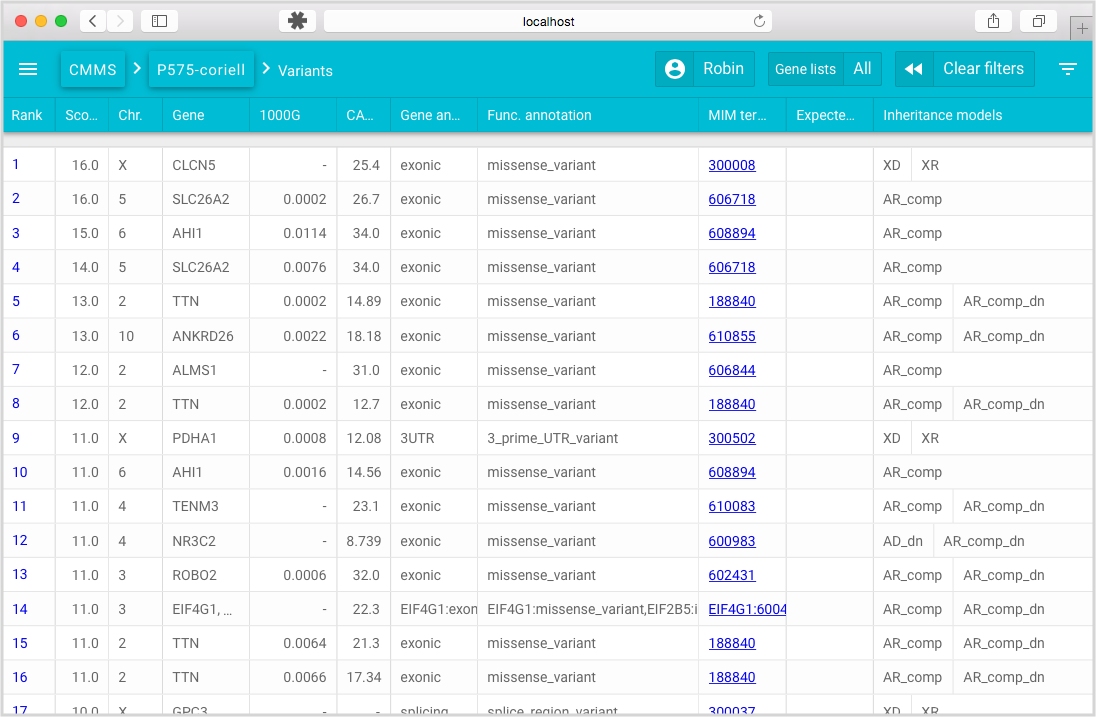
Task: Open the Safari share button
Action: pyautogui.click(x=993, y=21)
